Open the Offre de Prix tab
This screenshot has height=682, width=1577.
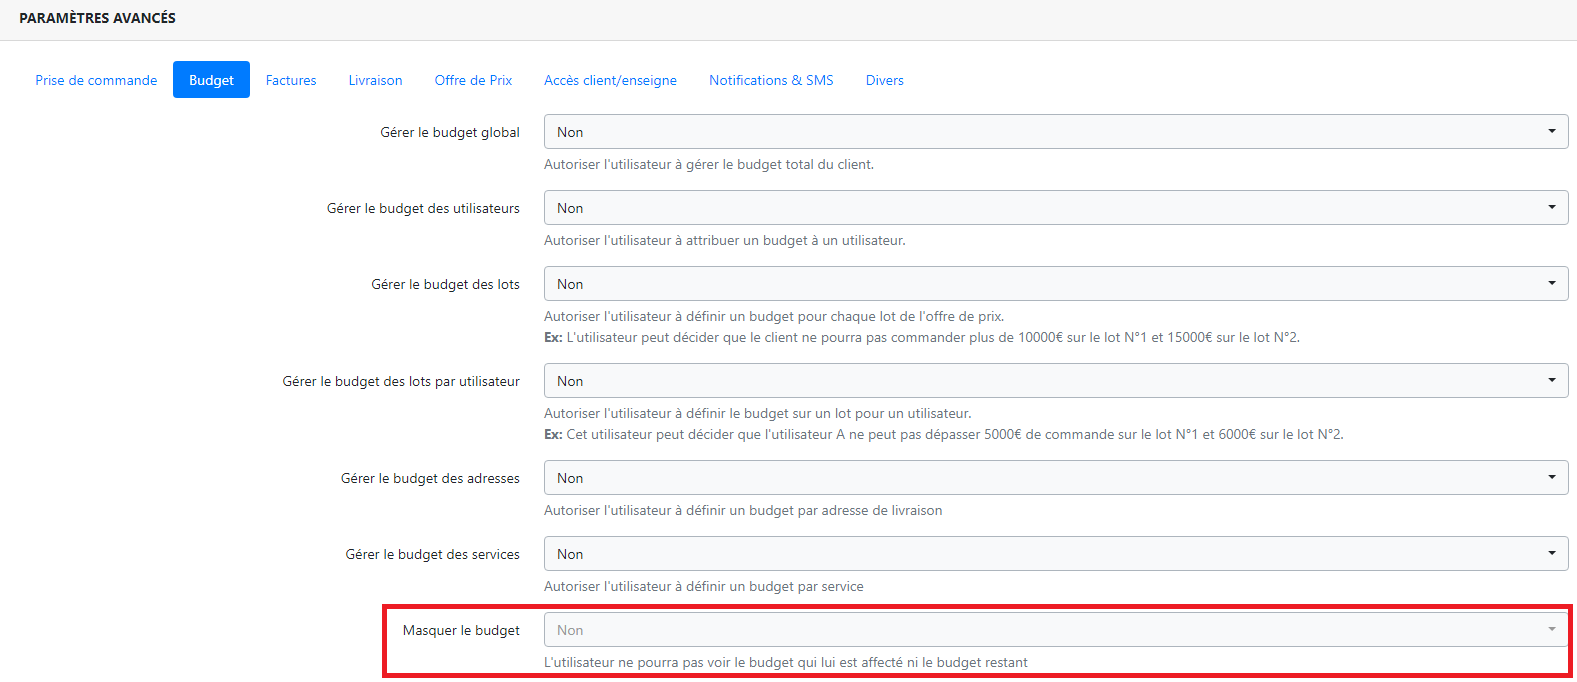click(x=473, y=80)
